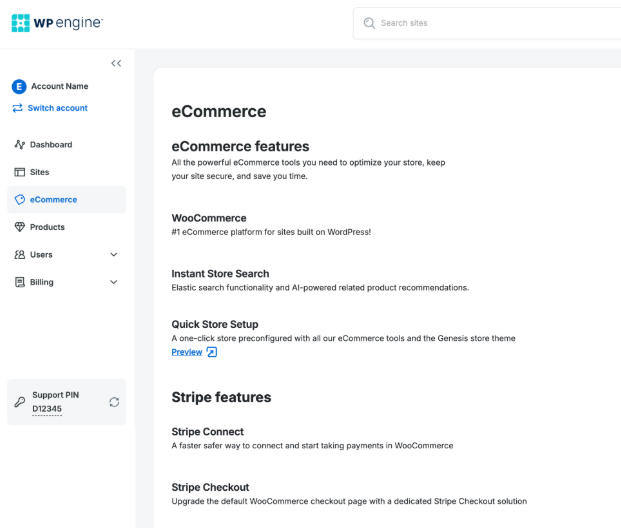Select eCommerce sidebar item
Image resolution: width=621 pixels, height=528 pixels.
tap(67, 199)
